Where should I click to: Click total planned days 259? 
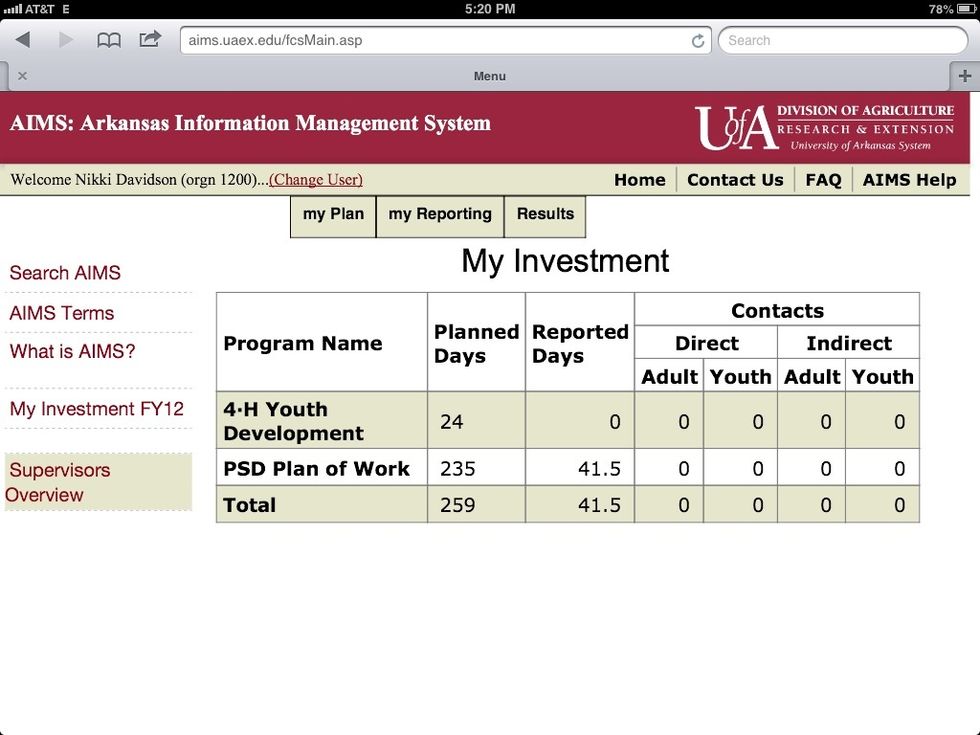458,505
